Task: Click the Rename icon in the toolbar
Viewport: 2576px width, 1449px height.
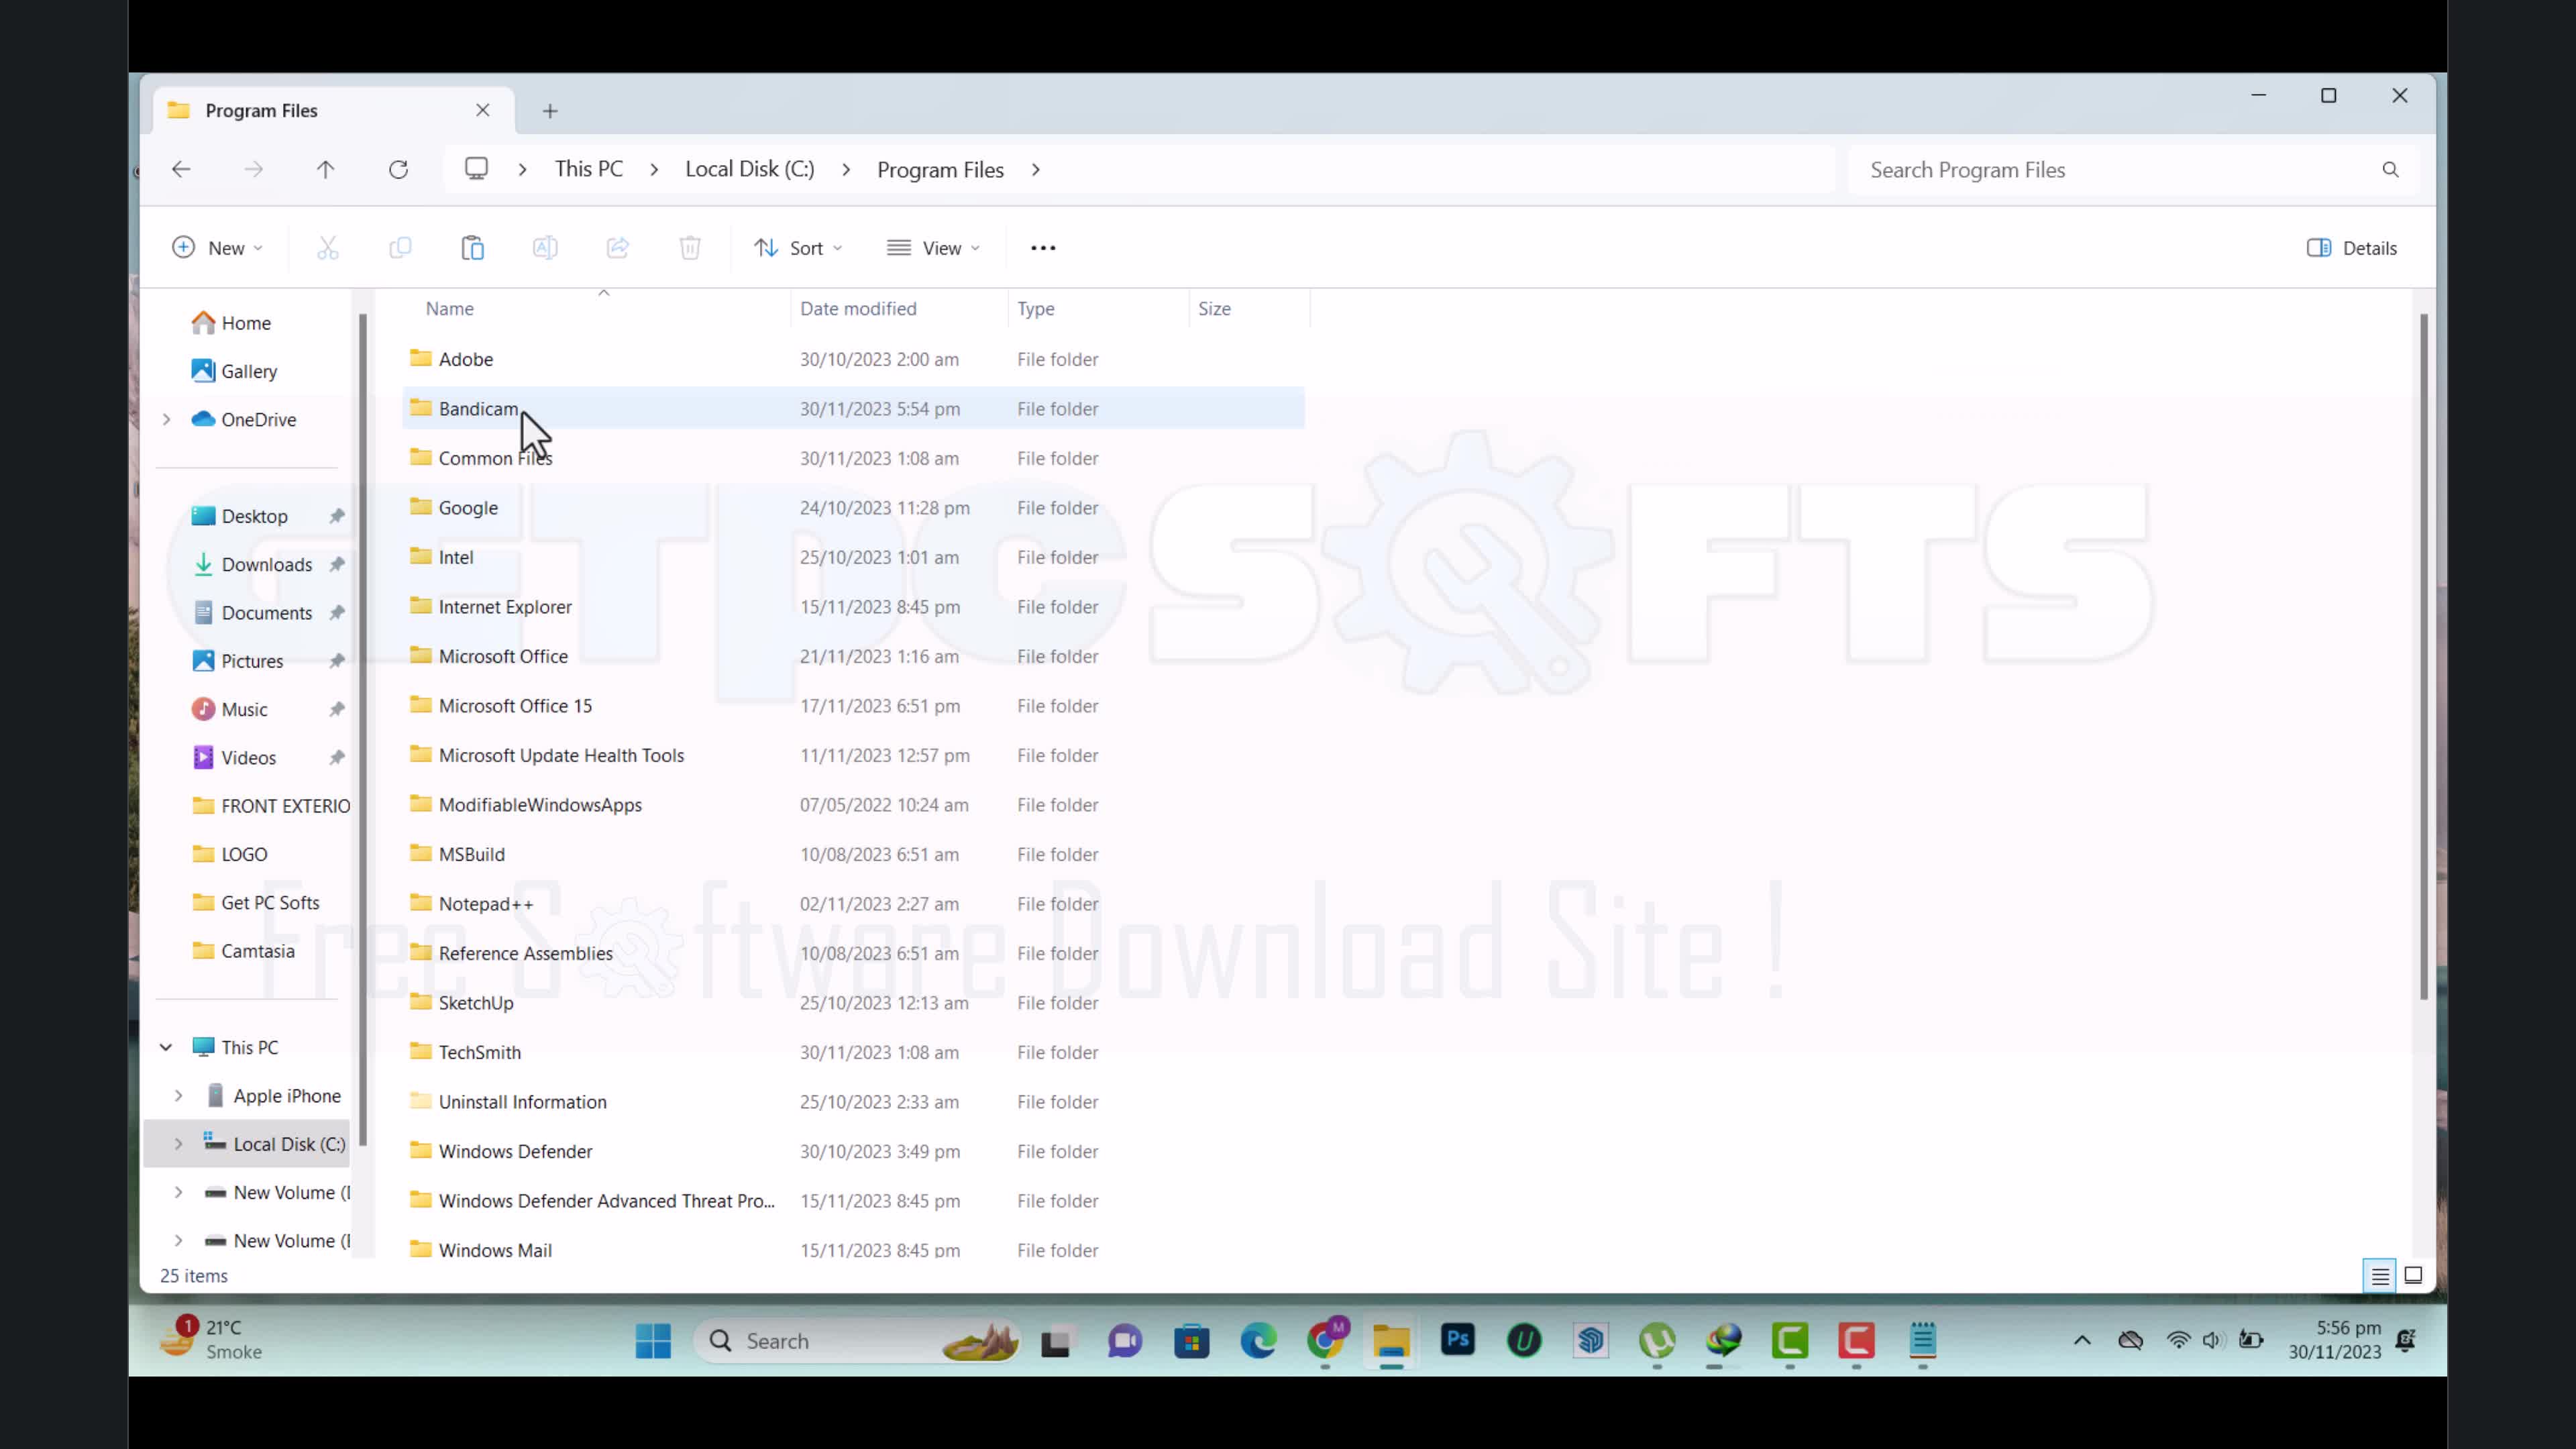Action: [545, 248]
